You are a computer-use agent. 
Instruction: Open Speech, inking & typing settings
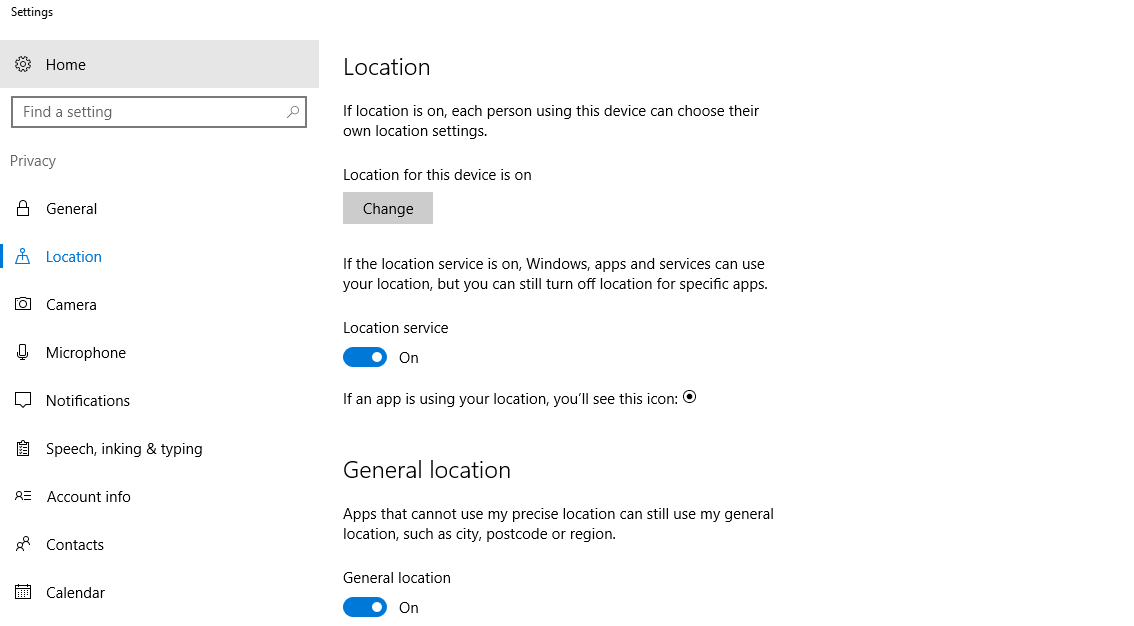click(159, 448)
